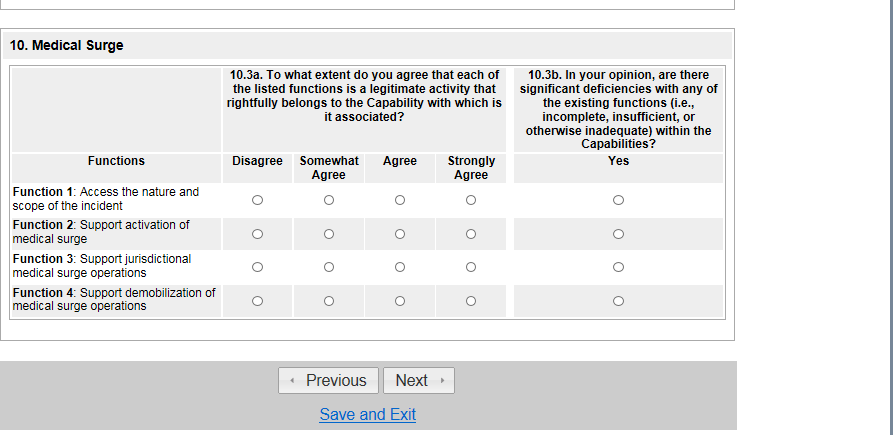893x435 pixels.
Task: Select Agree for Function 1
Action: click(x=400, y=200)
